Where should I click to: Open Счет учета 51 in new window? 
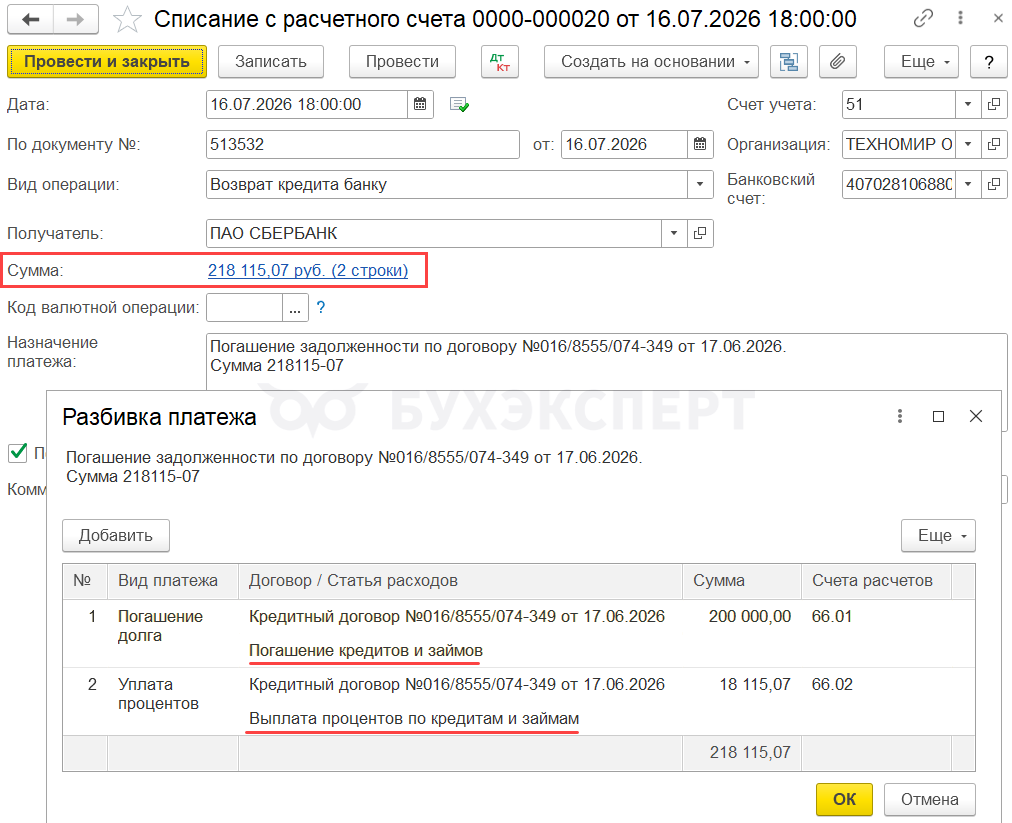(995, 105)
